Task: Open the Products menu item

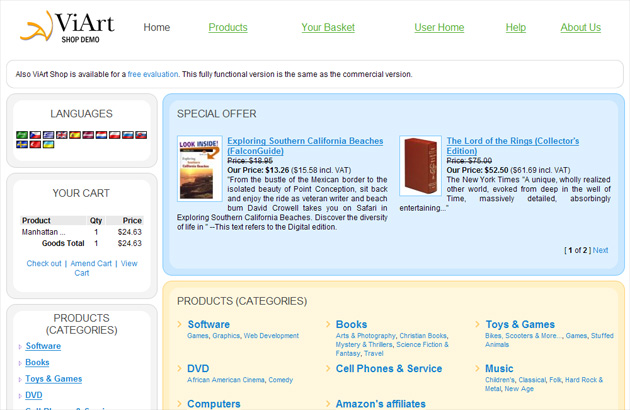Action: pos(228,27)
